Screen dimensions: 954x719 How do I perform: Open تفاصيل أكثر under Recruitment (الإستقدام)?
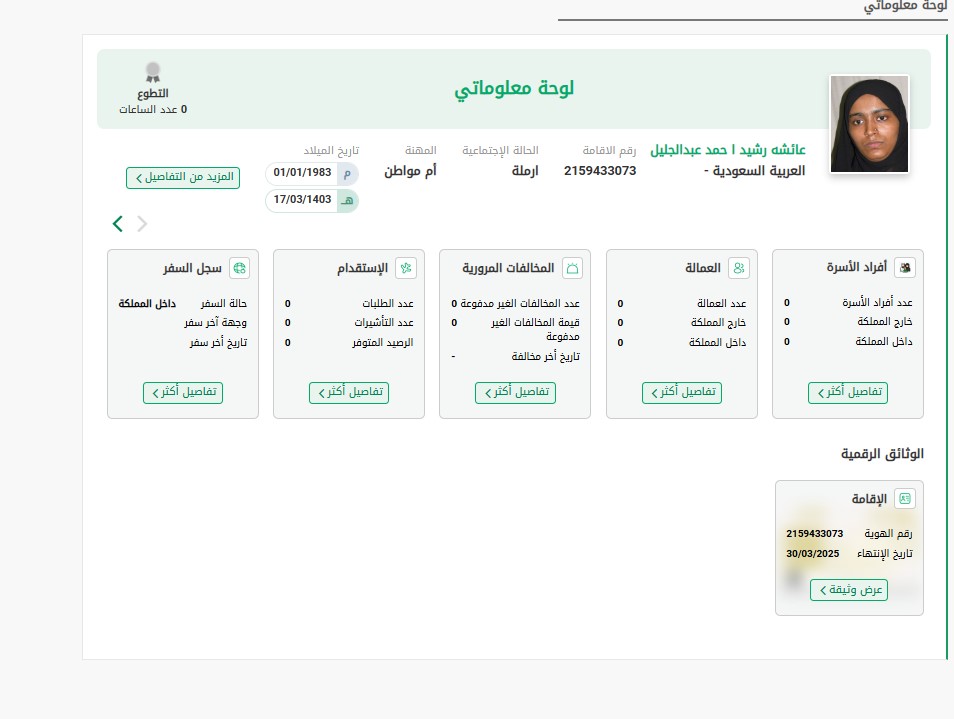coord(348,392)
